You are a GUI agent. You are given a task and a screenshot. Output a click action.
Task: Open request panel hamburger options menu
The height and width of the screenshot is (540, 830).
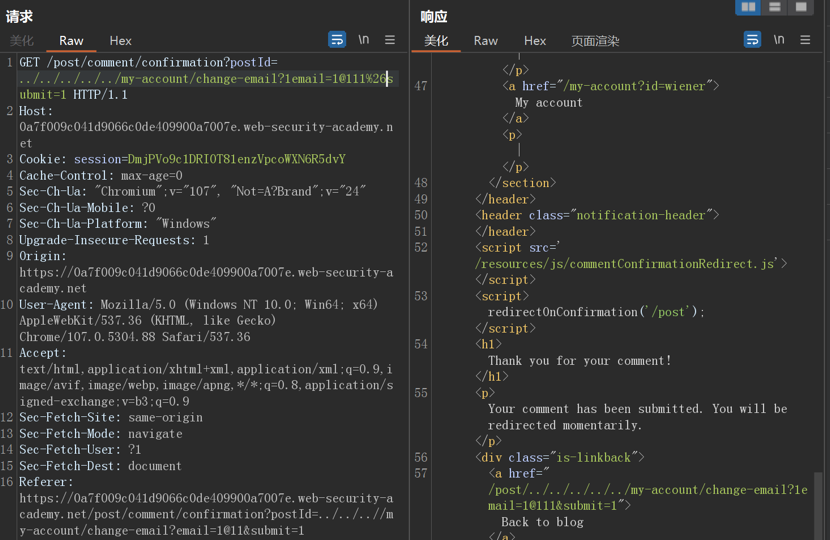point(390,40)
